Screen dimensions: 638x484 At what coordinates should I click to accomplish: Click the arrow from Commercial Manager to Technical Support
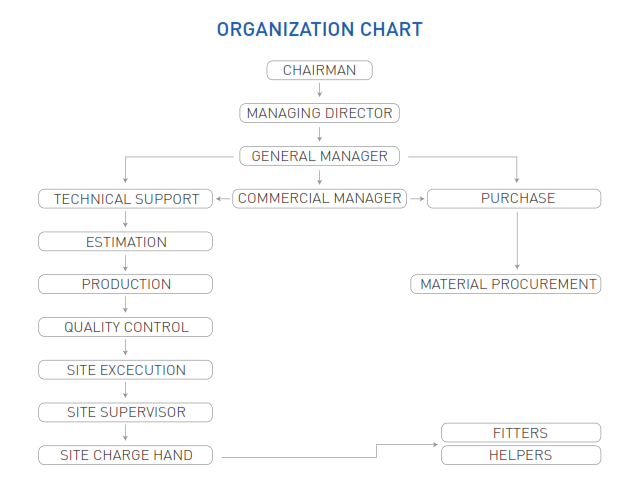pos(223,198)
